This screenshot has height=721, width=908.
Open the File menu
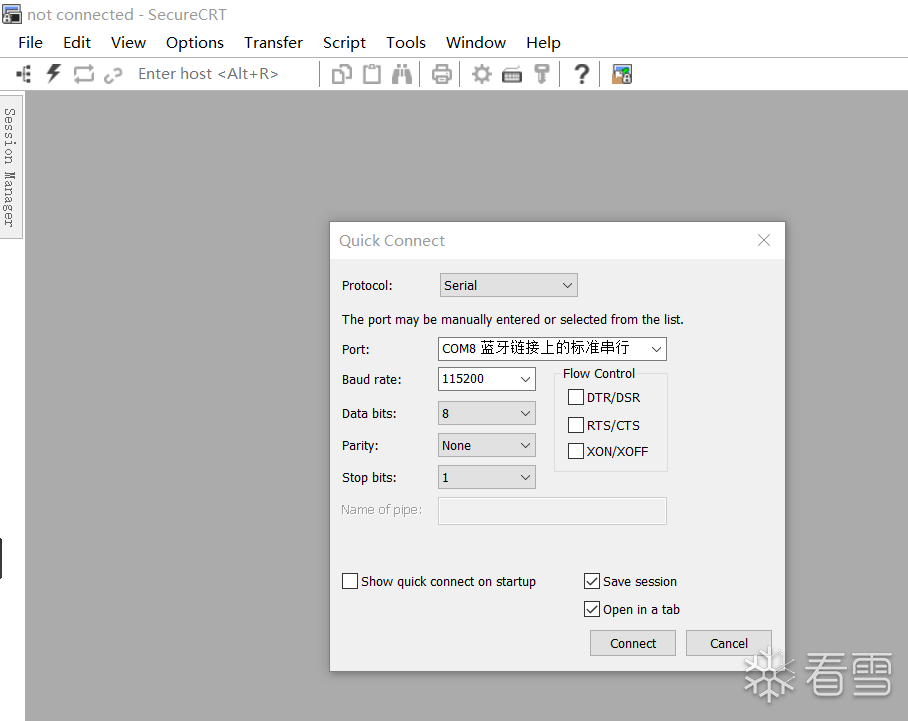[30, 43]
